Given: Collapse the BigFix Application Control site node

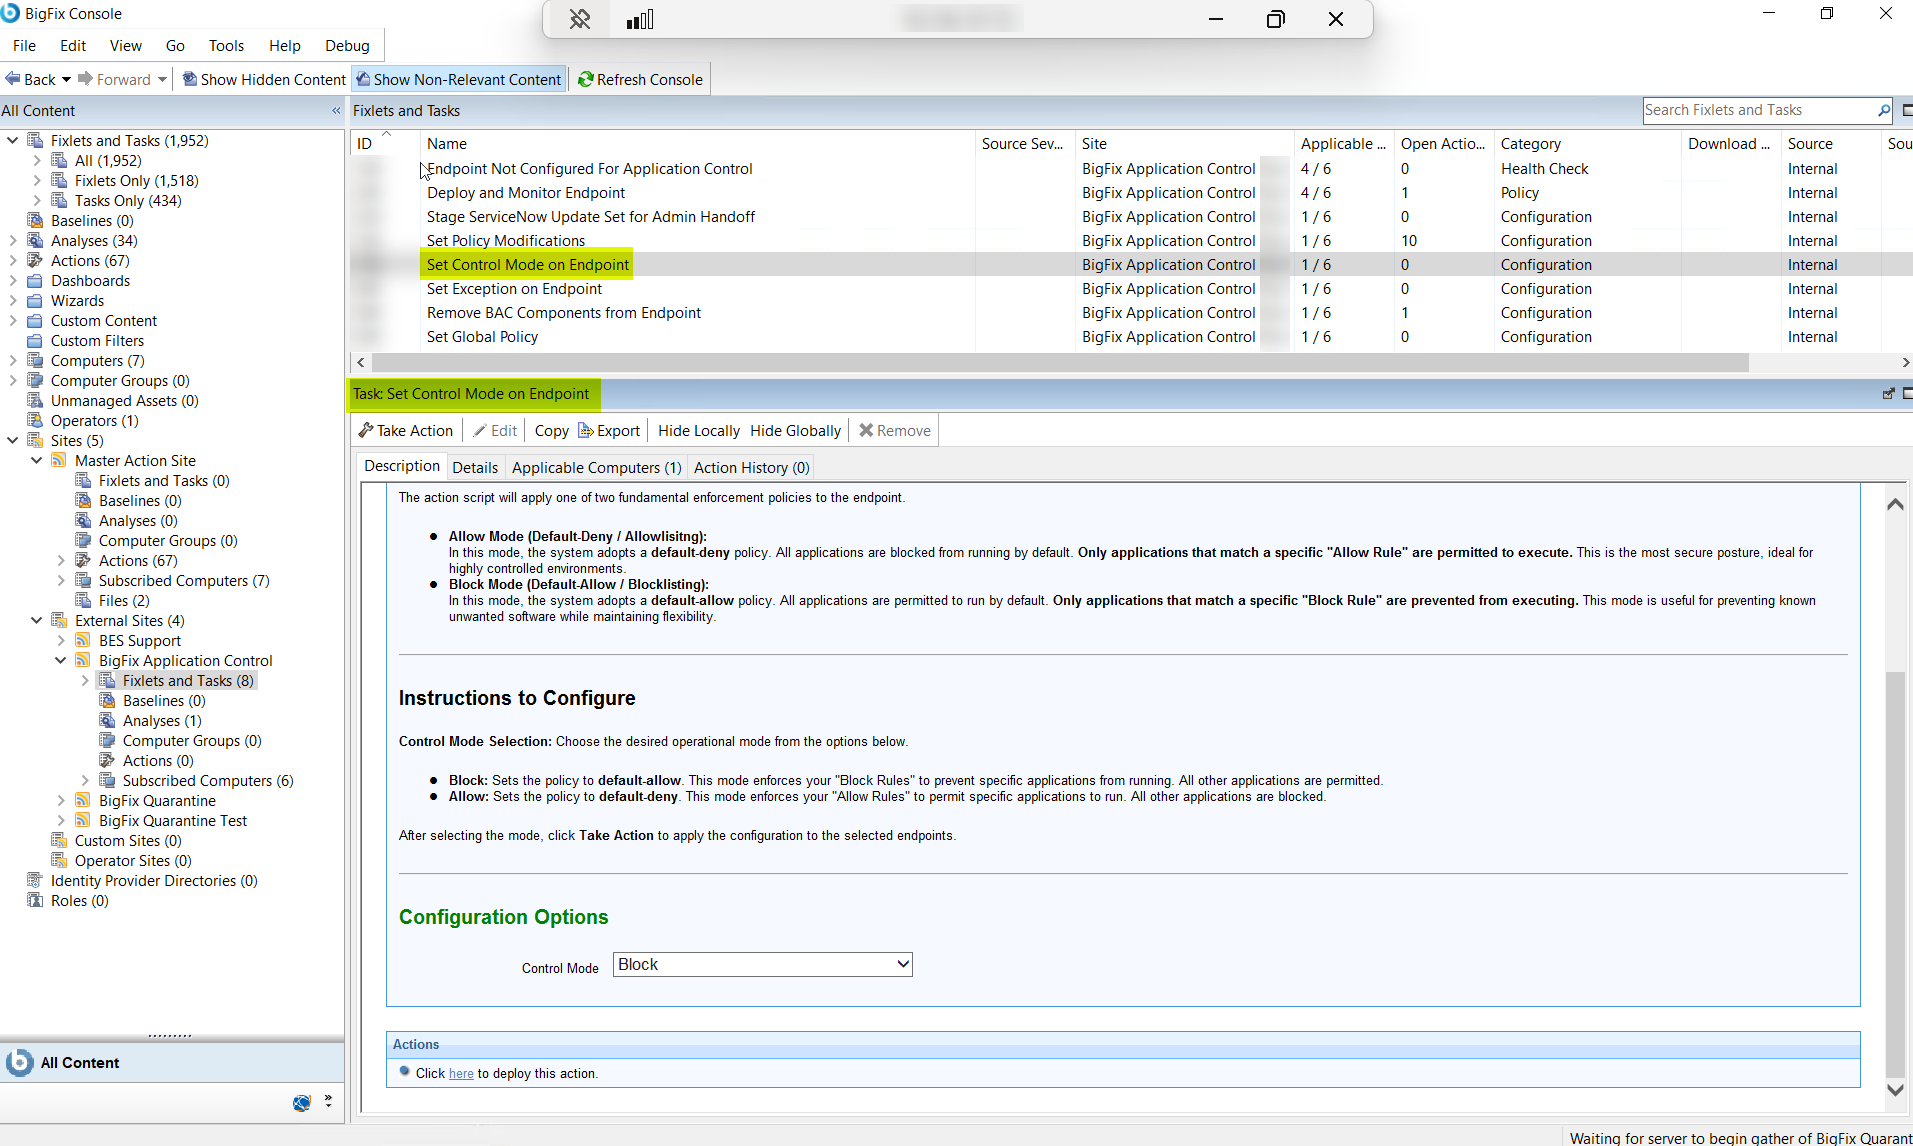Looking at the screenshot, I should (61, 661).
